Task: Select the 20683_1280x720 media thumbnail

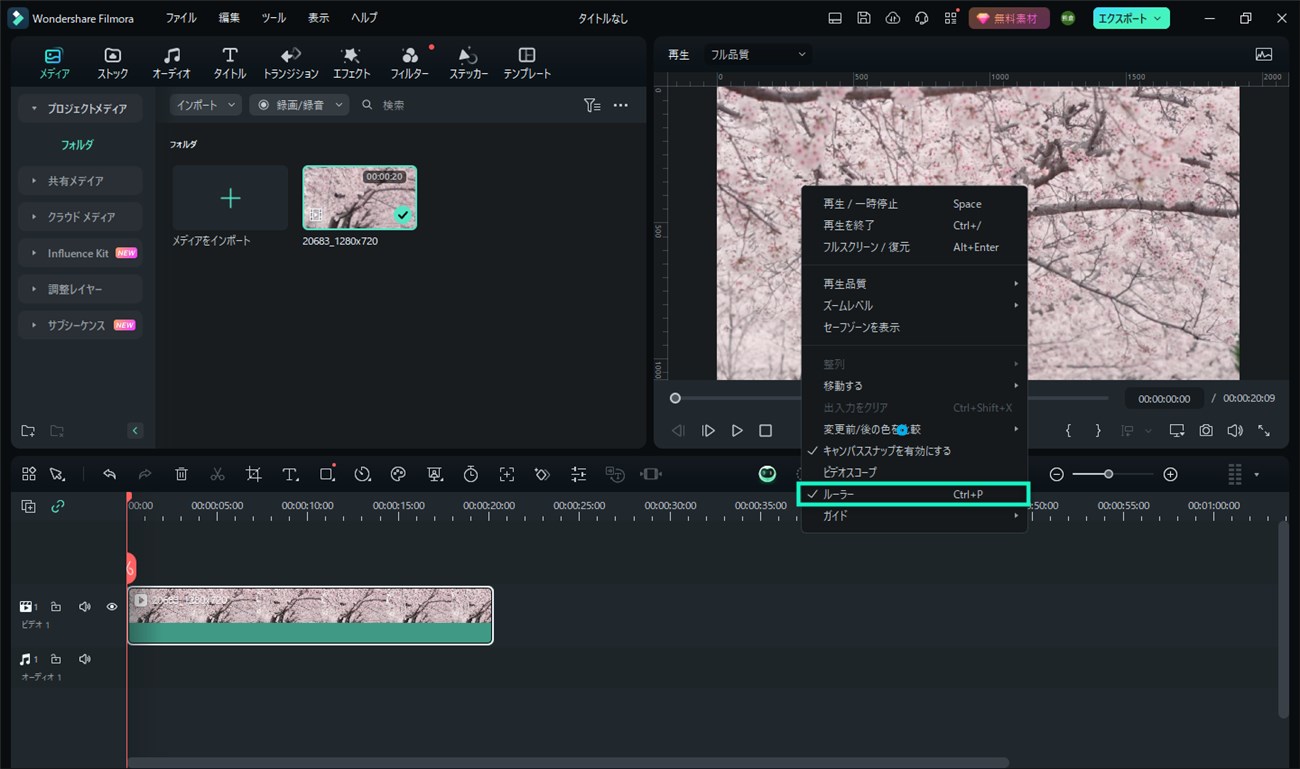Action: click(360, 198)
